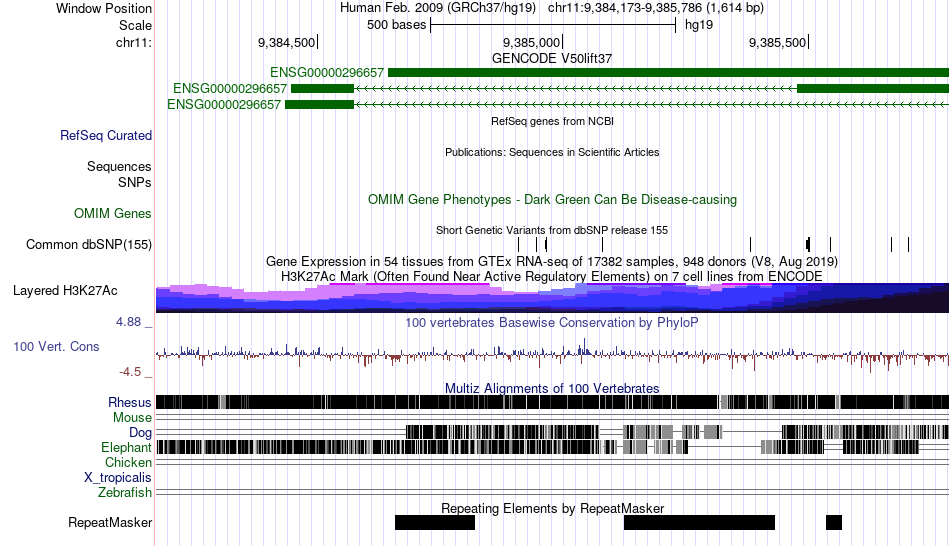Click the 9,385,000 ruler coordinate
This screenshot has width=950, height=546.
pos(531,42)
